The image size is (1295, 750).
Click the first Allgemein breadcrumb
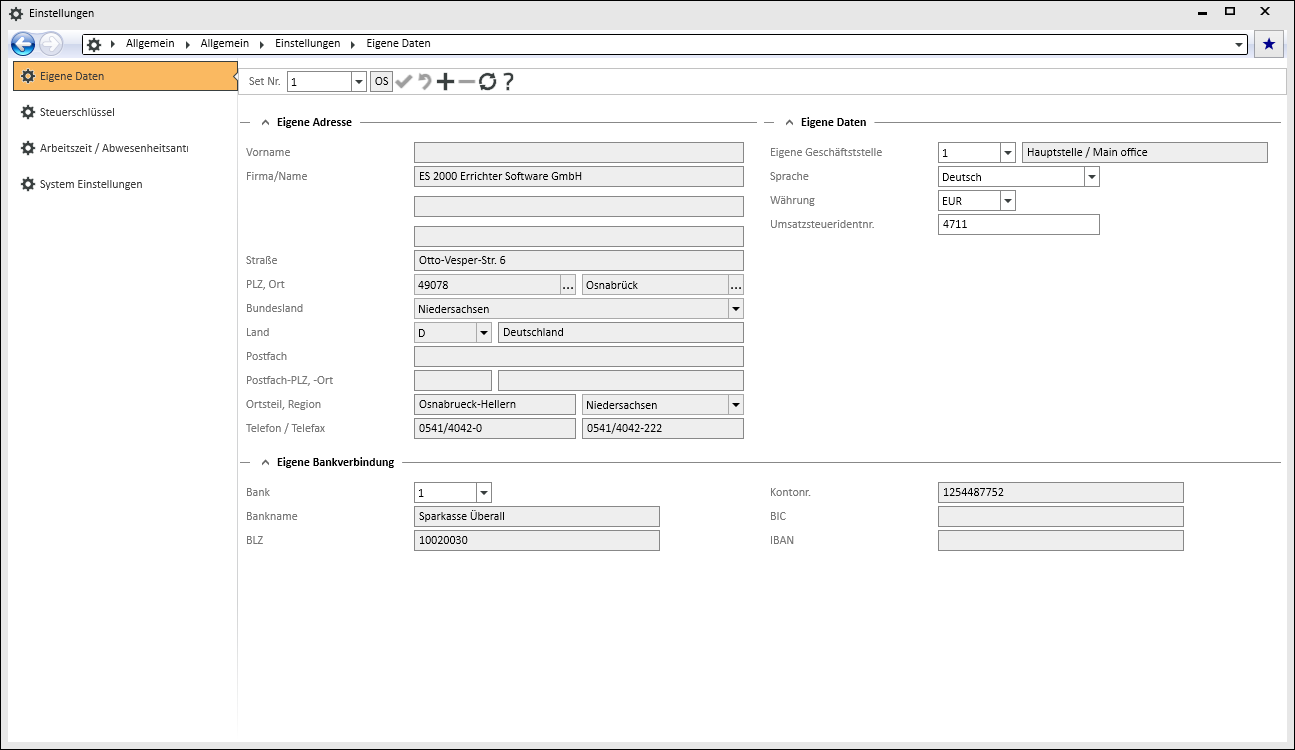tap(150, 44)
